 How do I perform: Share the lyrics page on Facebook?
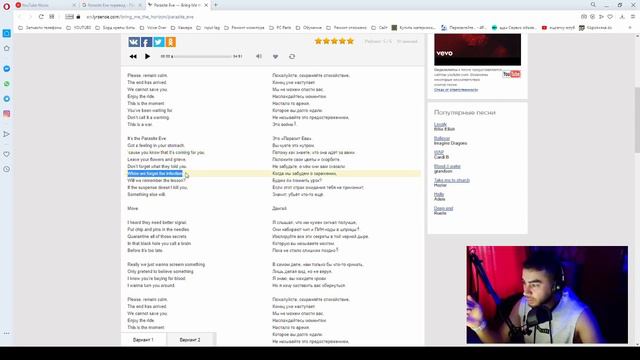click(146, 42)
